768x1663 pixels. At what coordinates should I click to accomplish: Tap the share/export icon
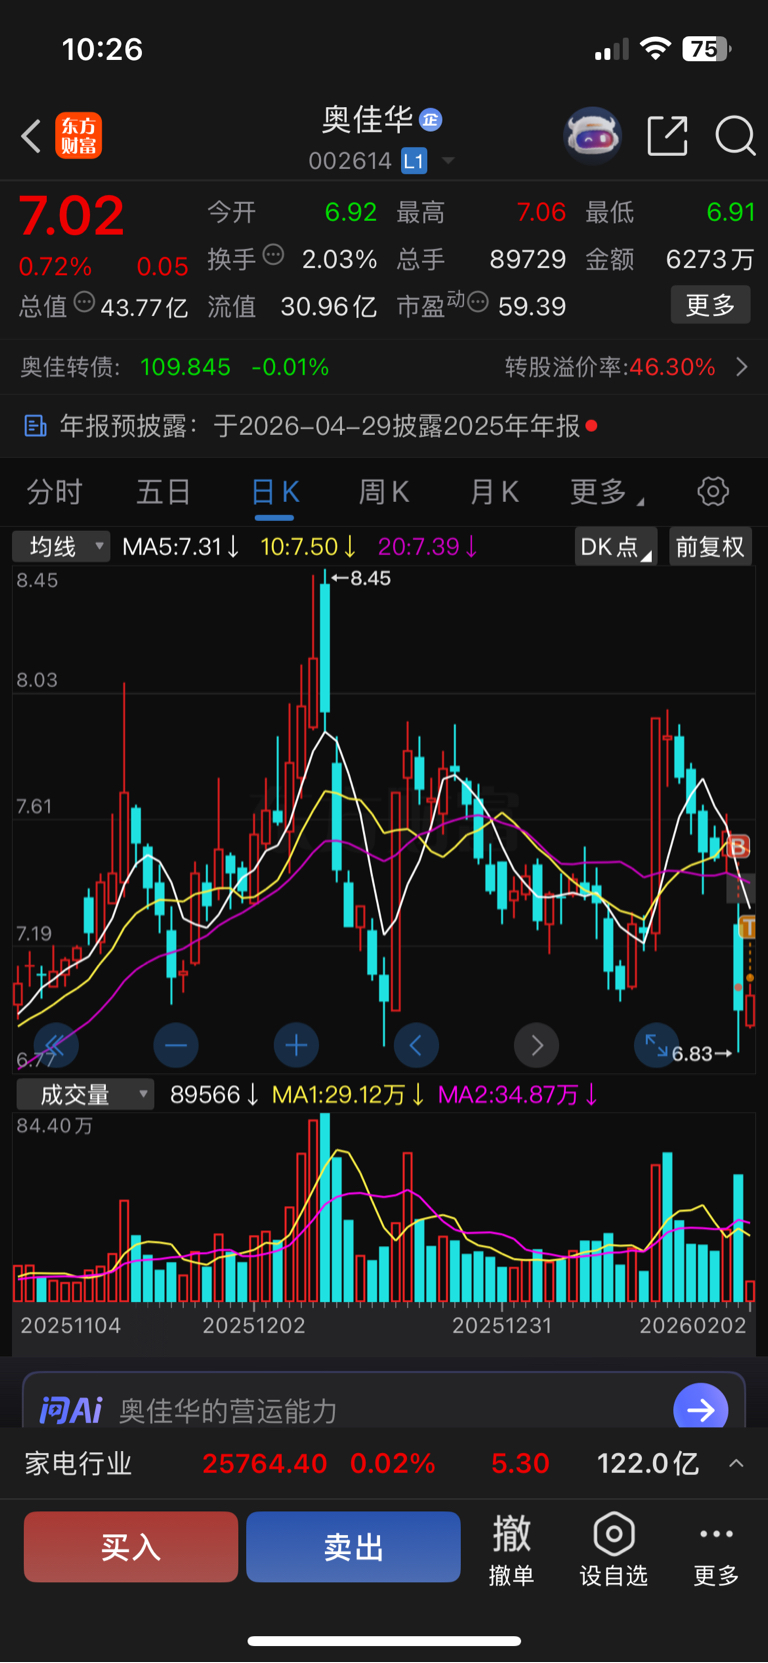tap(667, 135)
